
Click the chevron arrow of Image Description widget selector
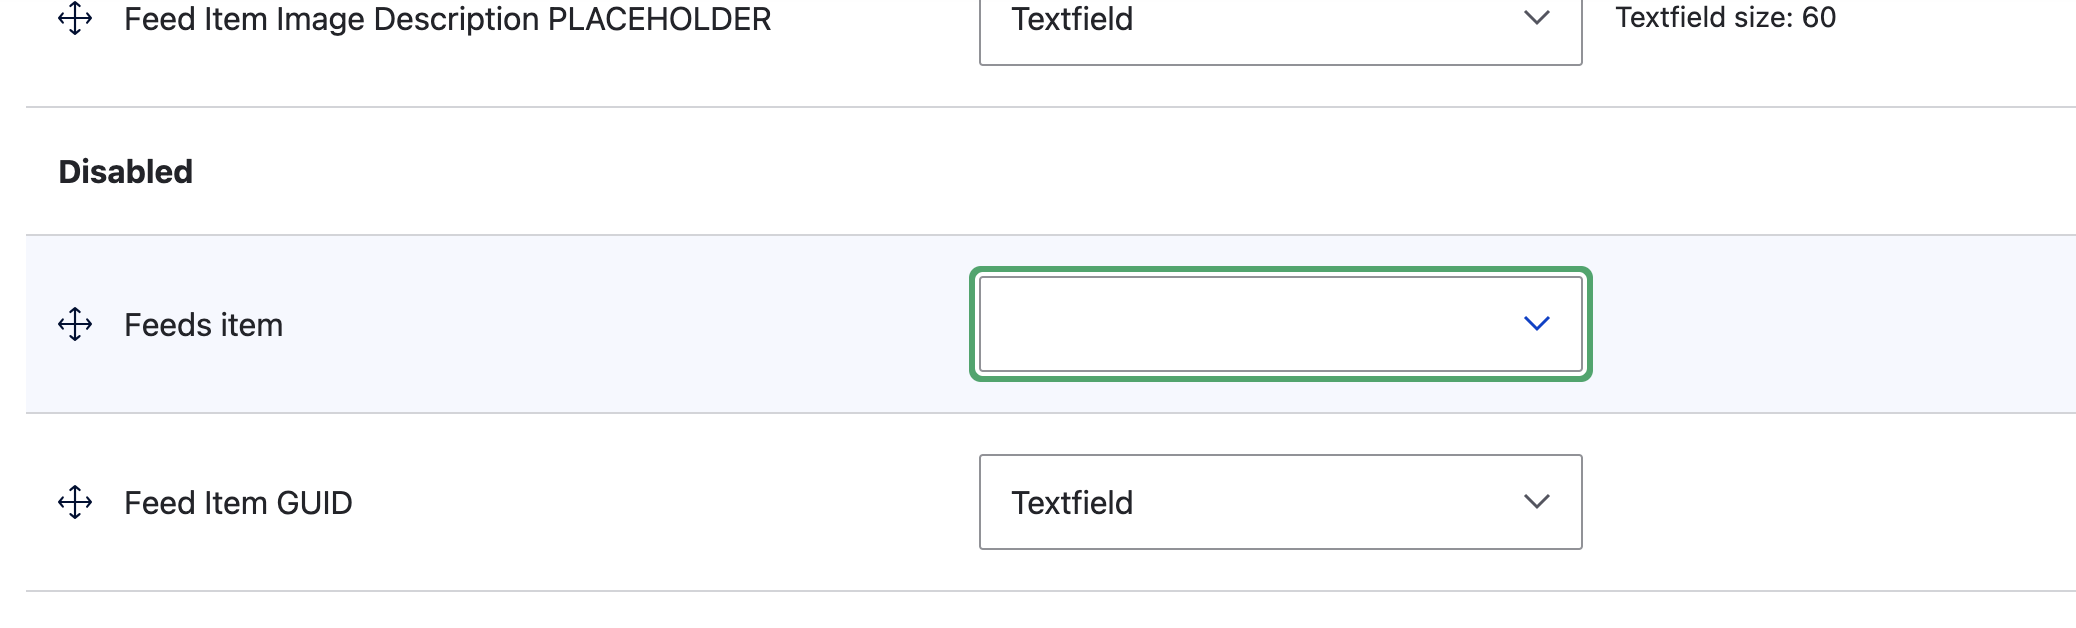[1536, 17]
